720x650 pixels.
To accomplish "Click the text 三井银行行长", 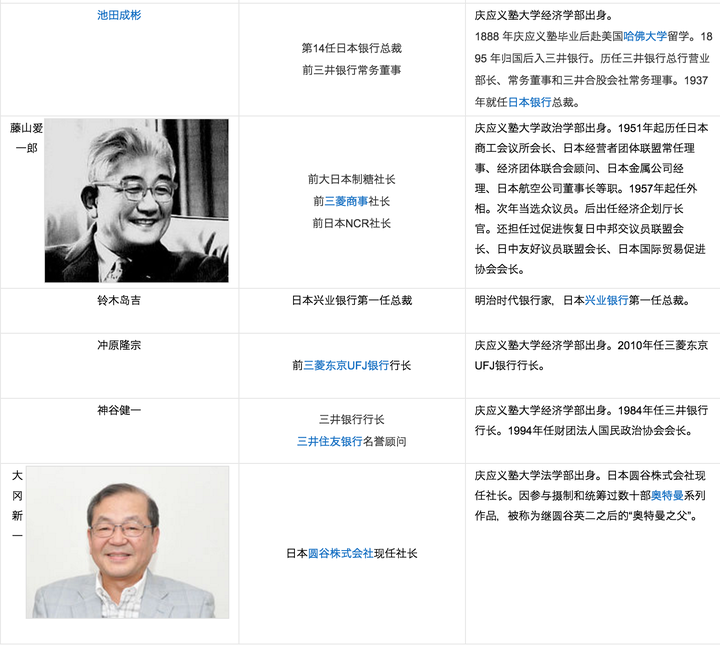I will (x=352, y=420).
